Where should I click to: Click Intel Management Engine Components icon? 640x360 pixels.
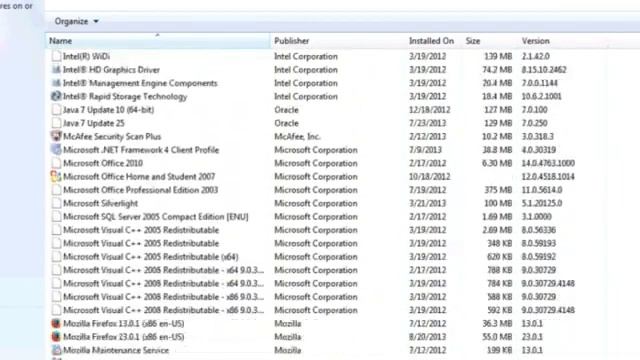(x=56, y=83)
